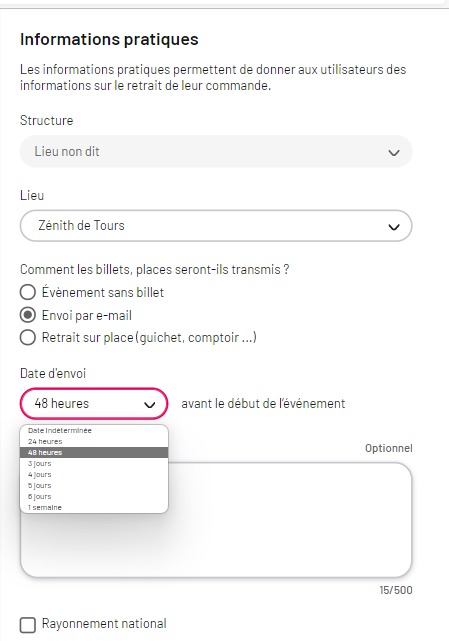Select the Envoi par e-mail radio button

[28, 315]
